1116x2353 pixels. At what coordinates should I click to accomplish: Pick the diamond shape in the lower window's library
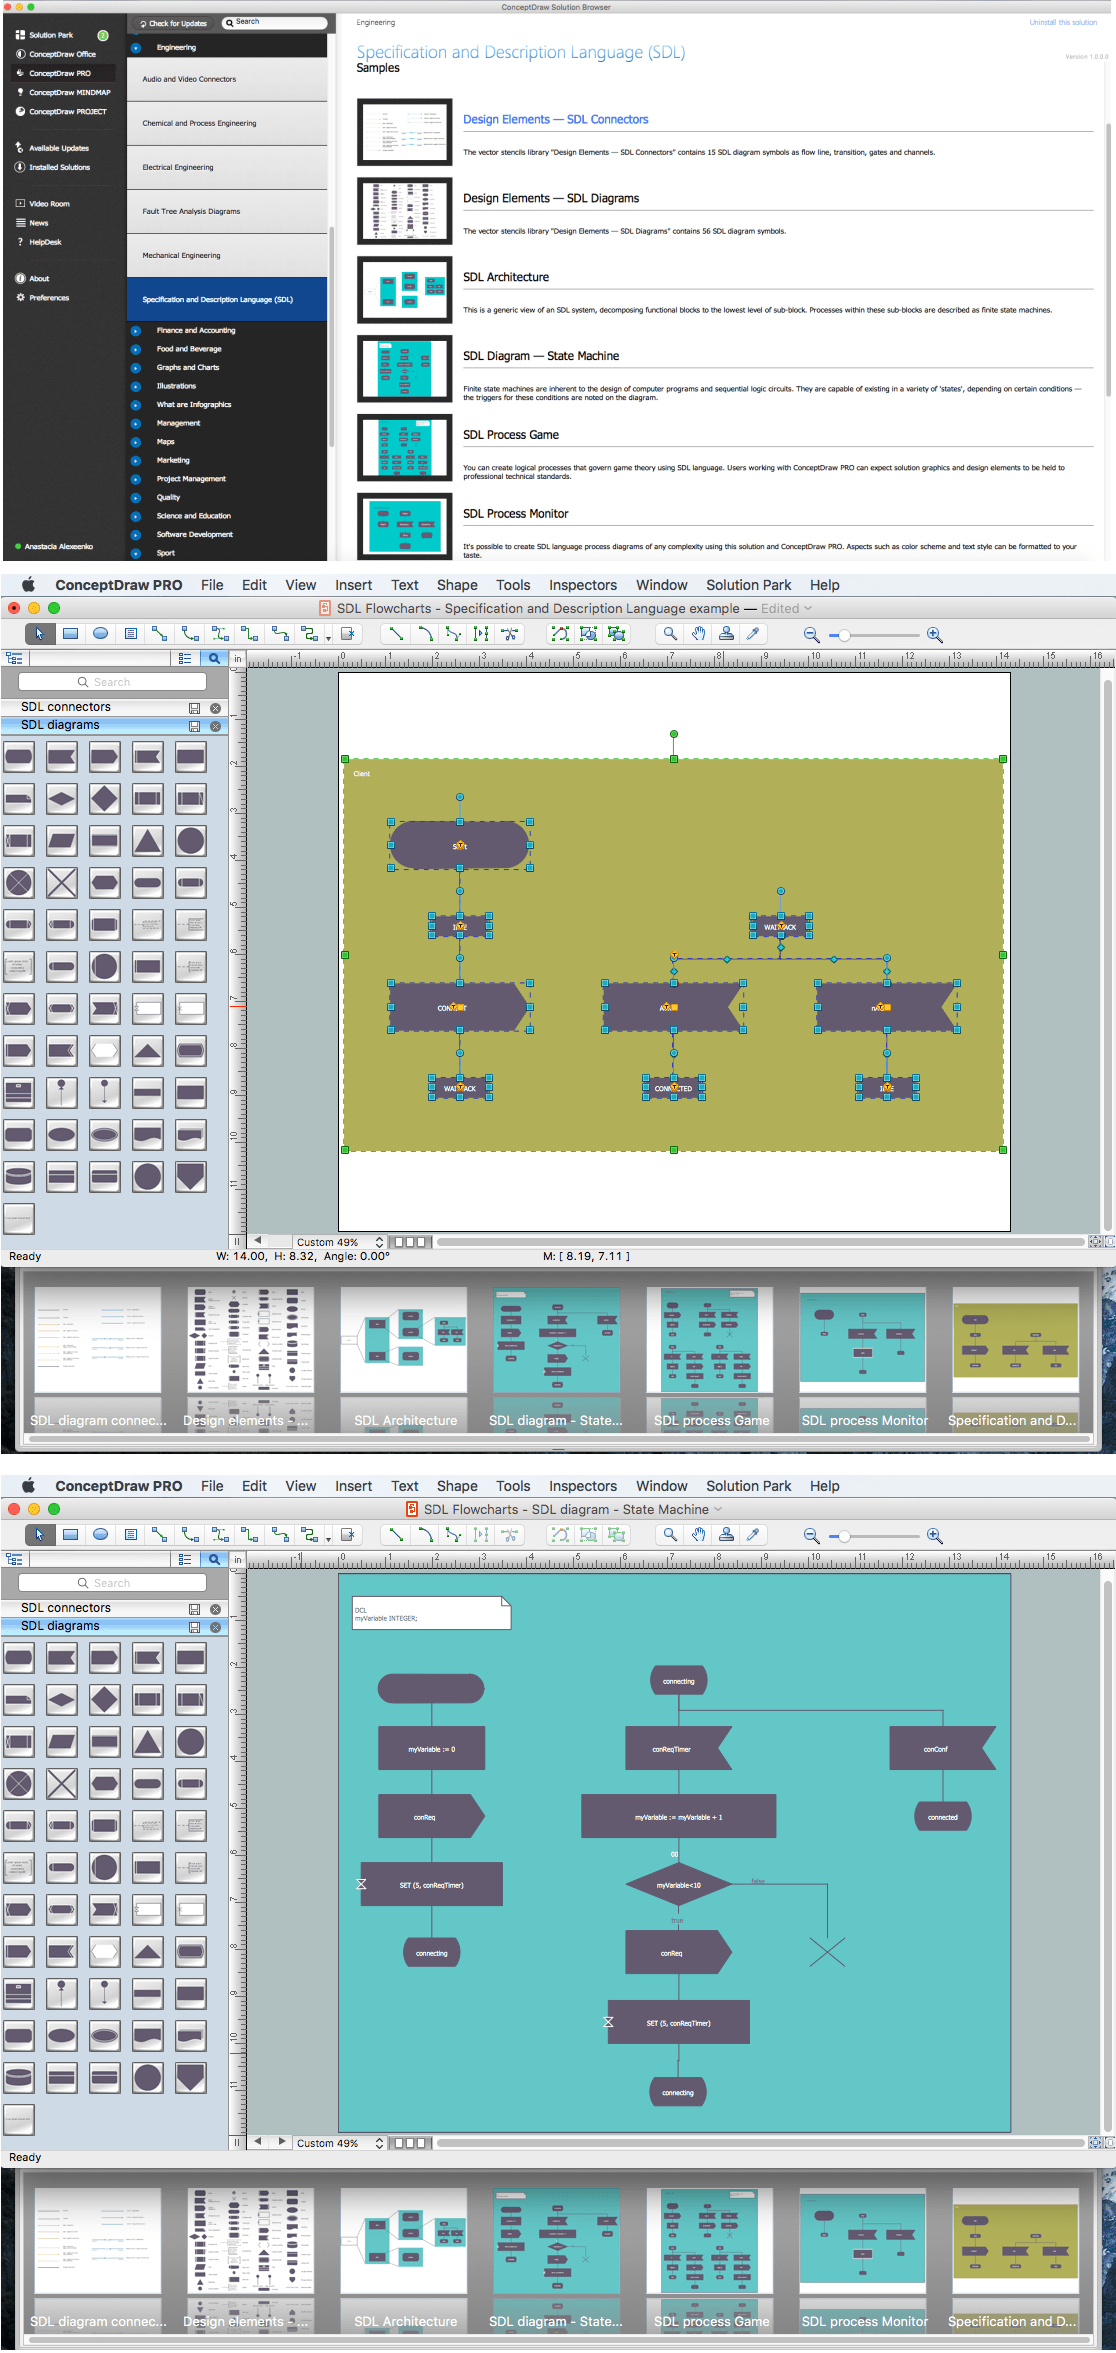pos(105,1700)
